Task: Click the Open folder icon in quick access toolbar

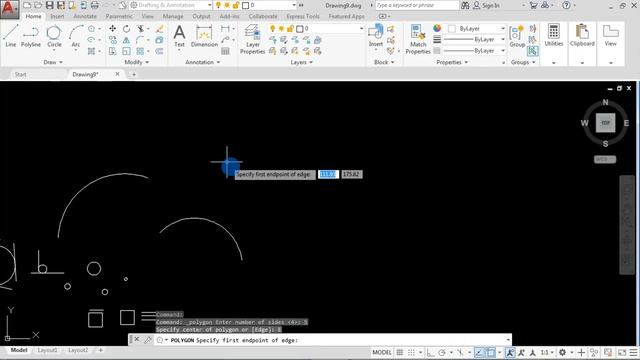Action: click(38, 5)
